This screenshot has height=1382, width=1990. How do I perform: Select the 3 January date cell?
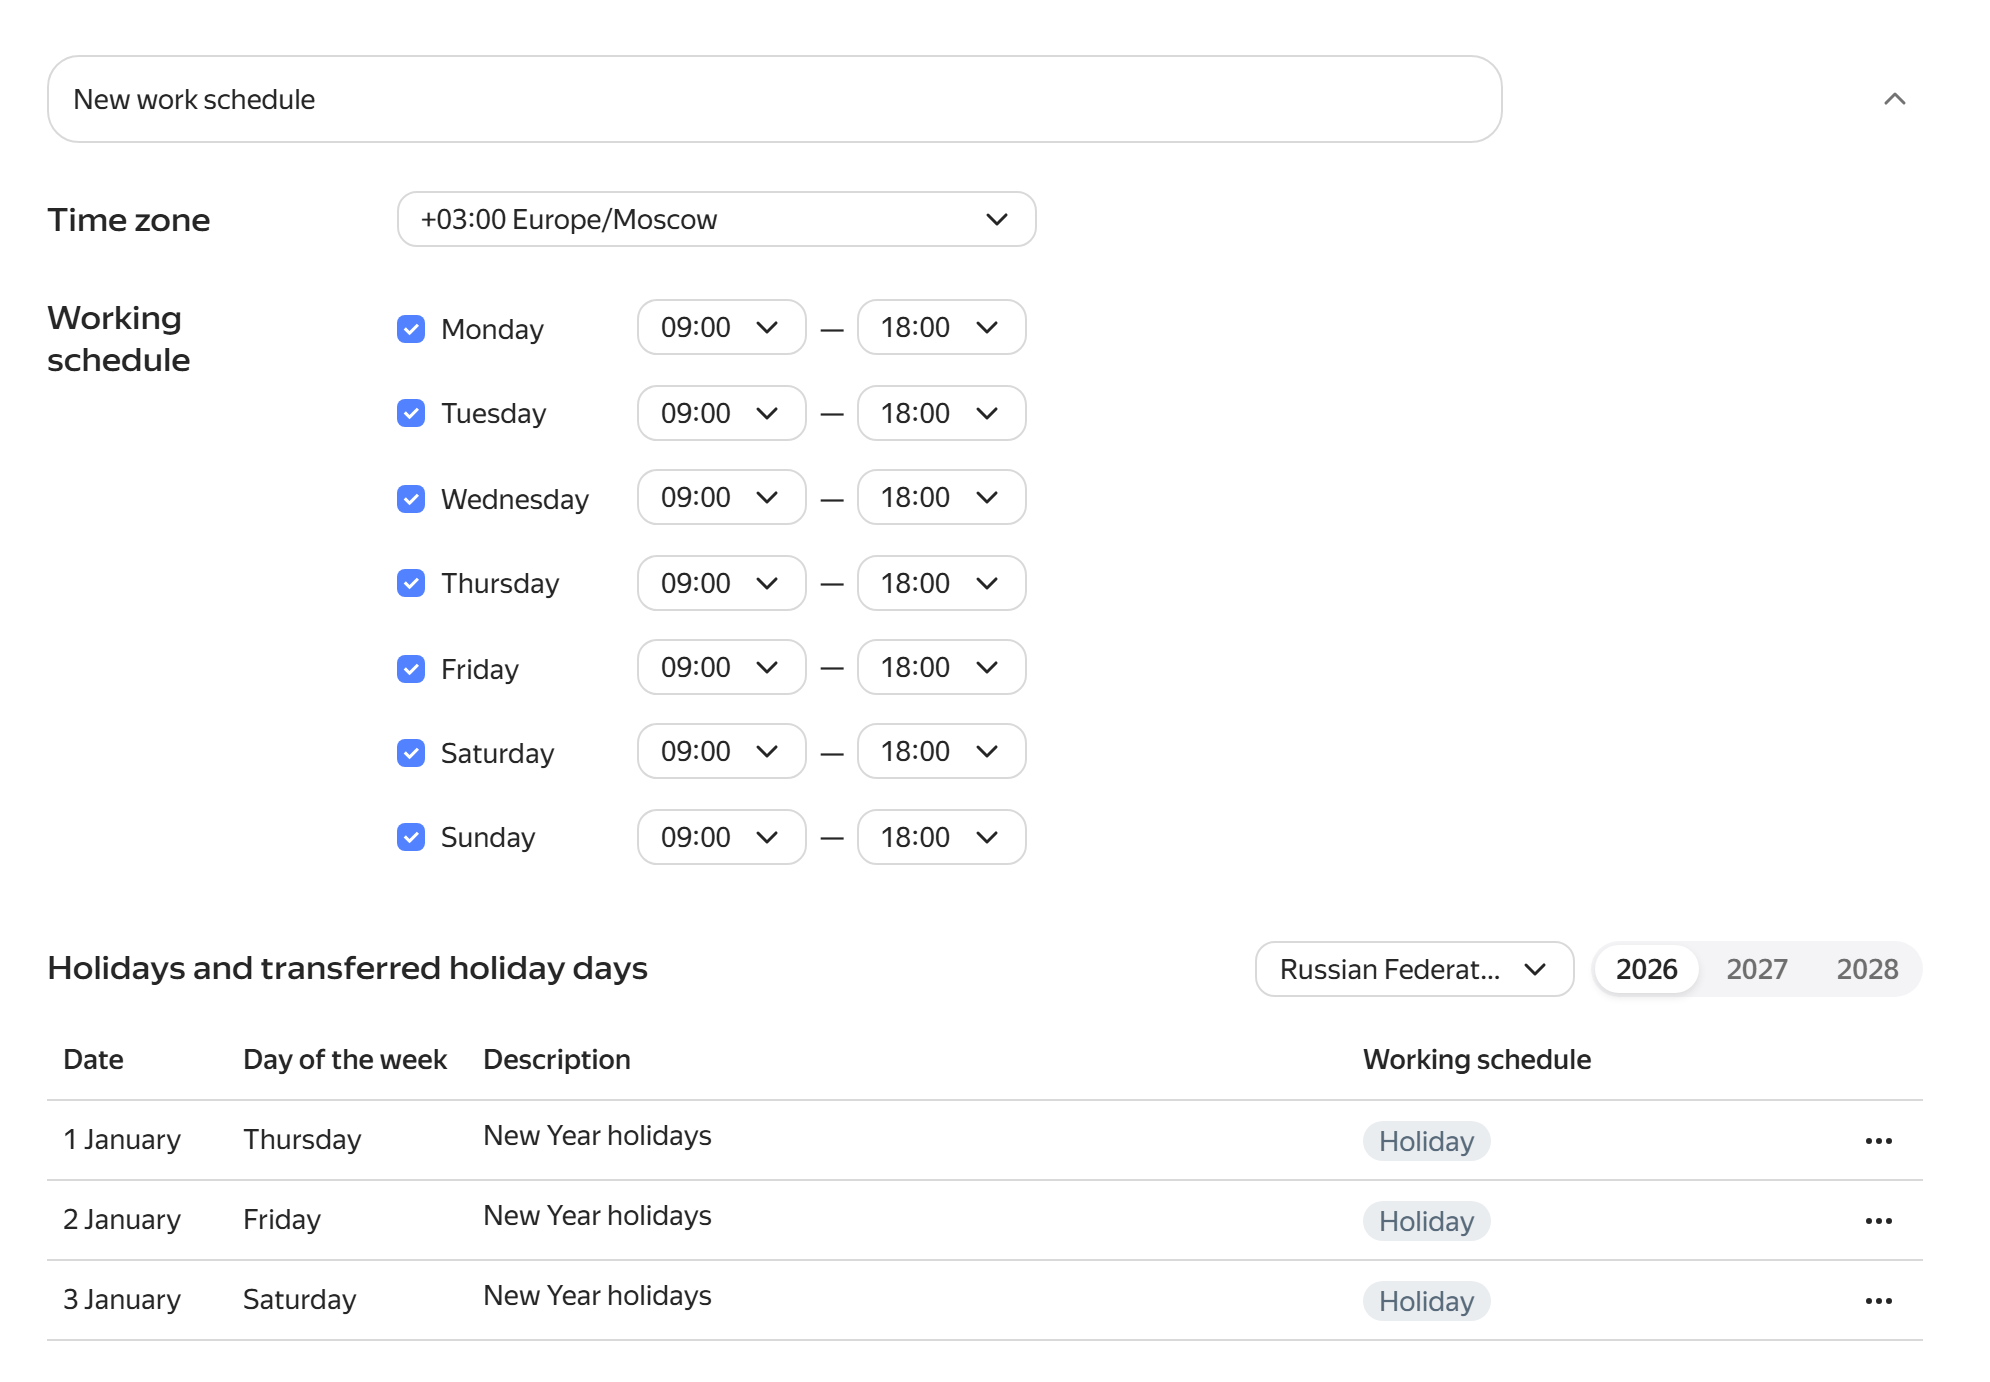tap(122, 1299)
